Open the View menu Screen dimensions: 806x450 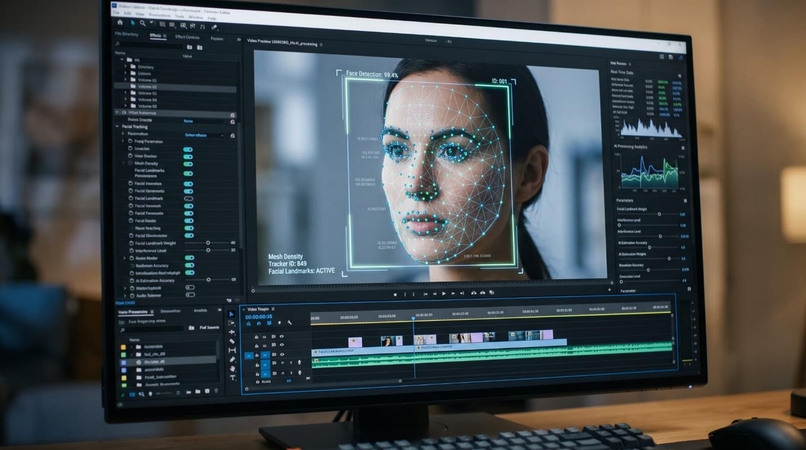point(140,14)
